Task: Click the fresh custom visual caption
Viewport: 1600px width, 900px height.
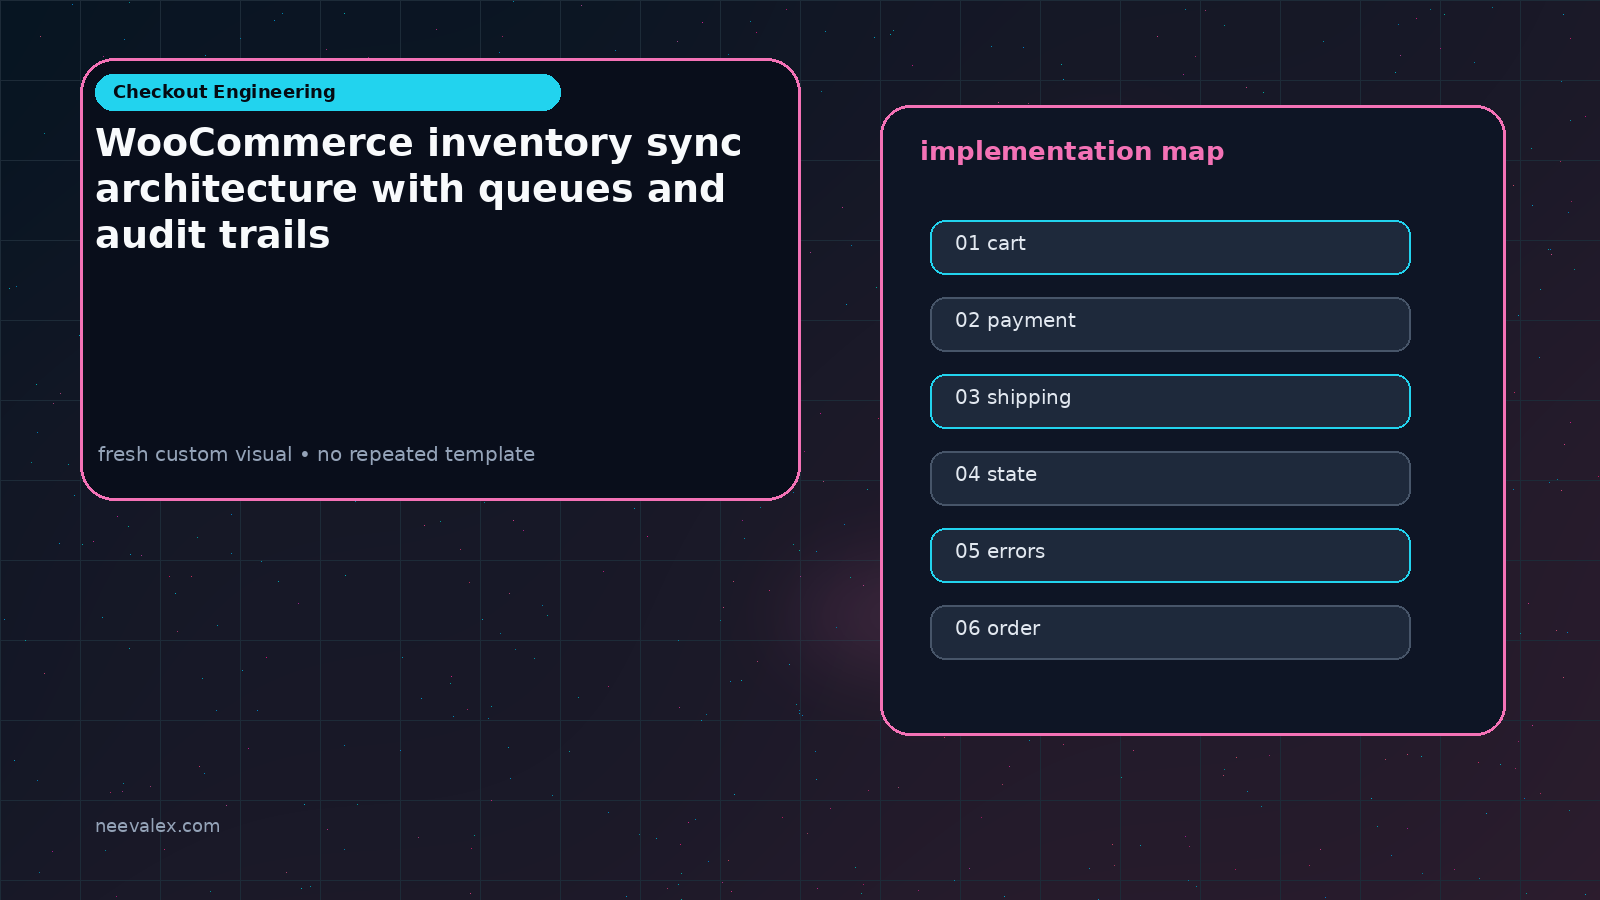Action: point(316,454)
